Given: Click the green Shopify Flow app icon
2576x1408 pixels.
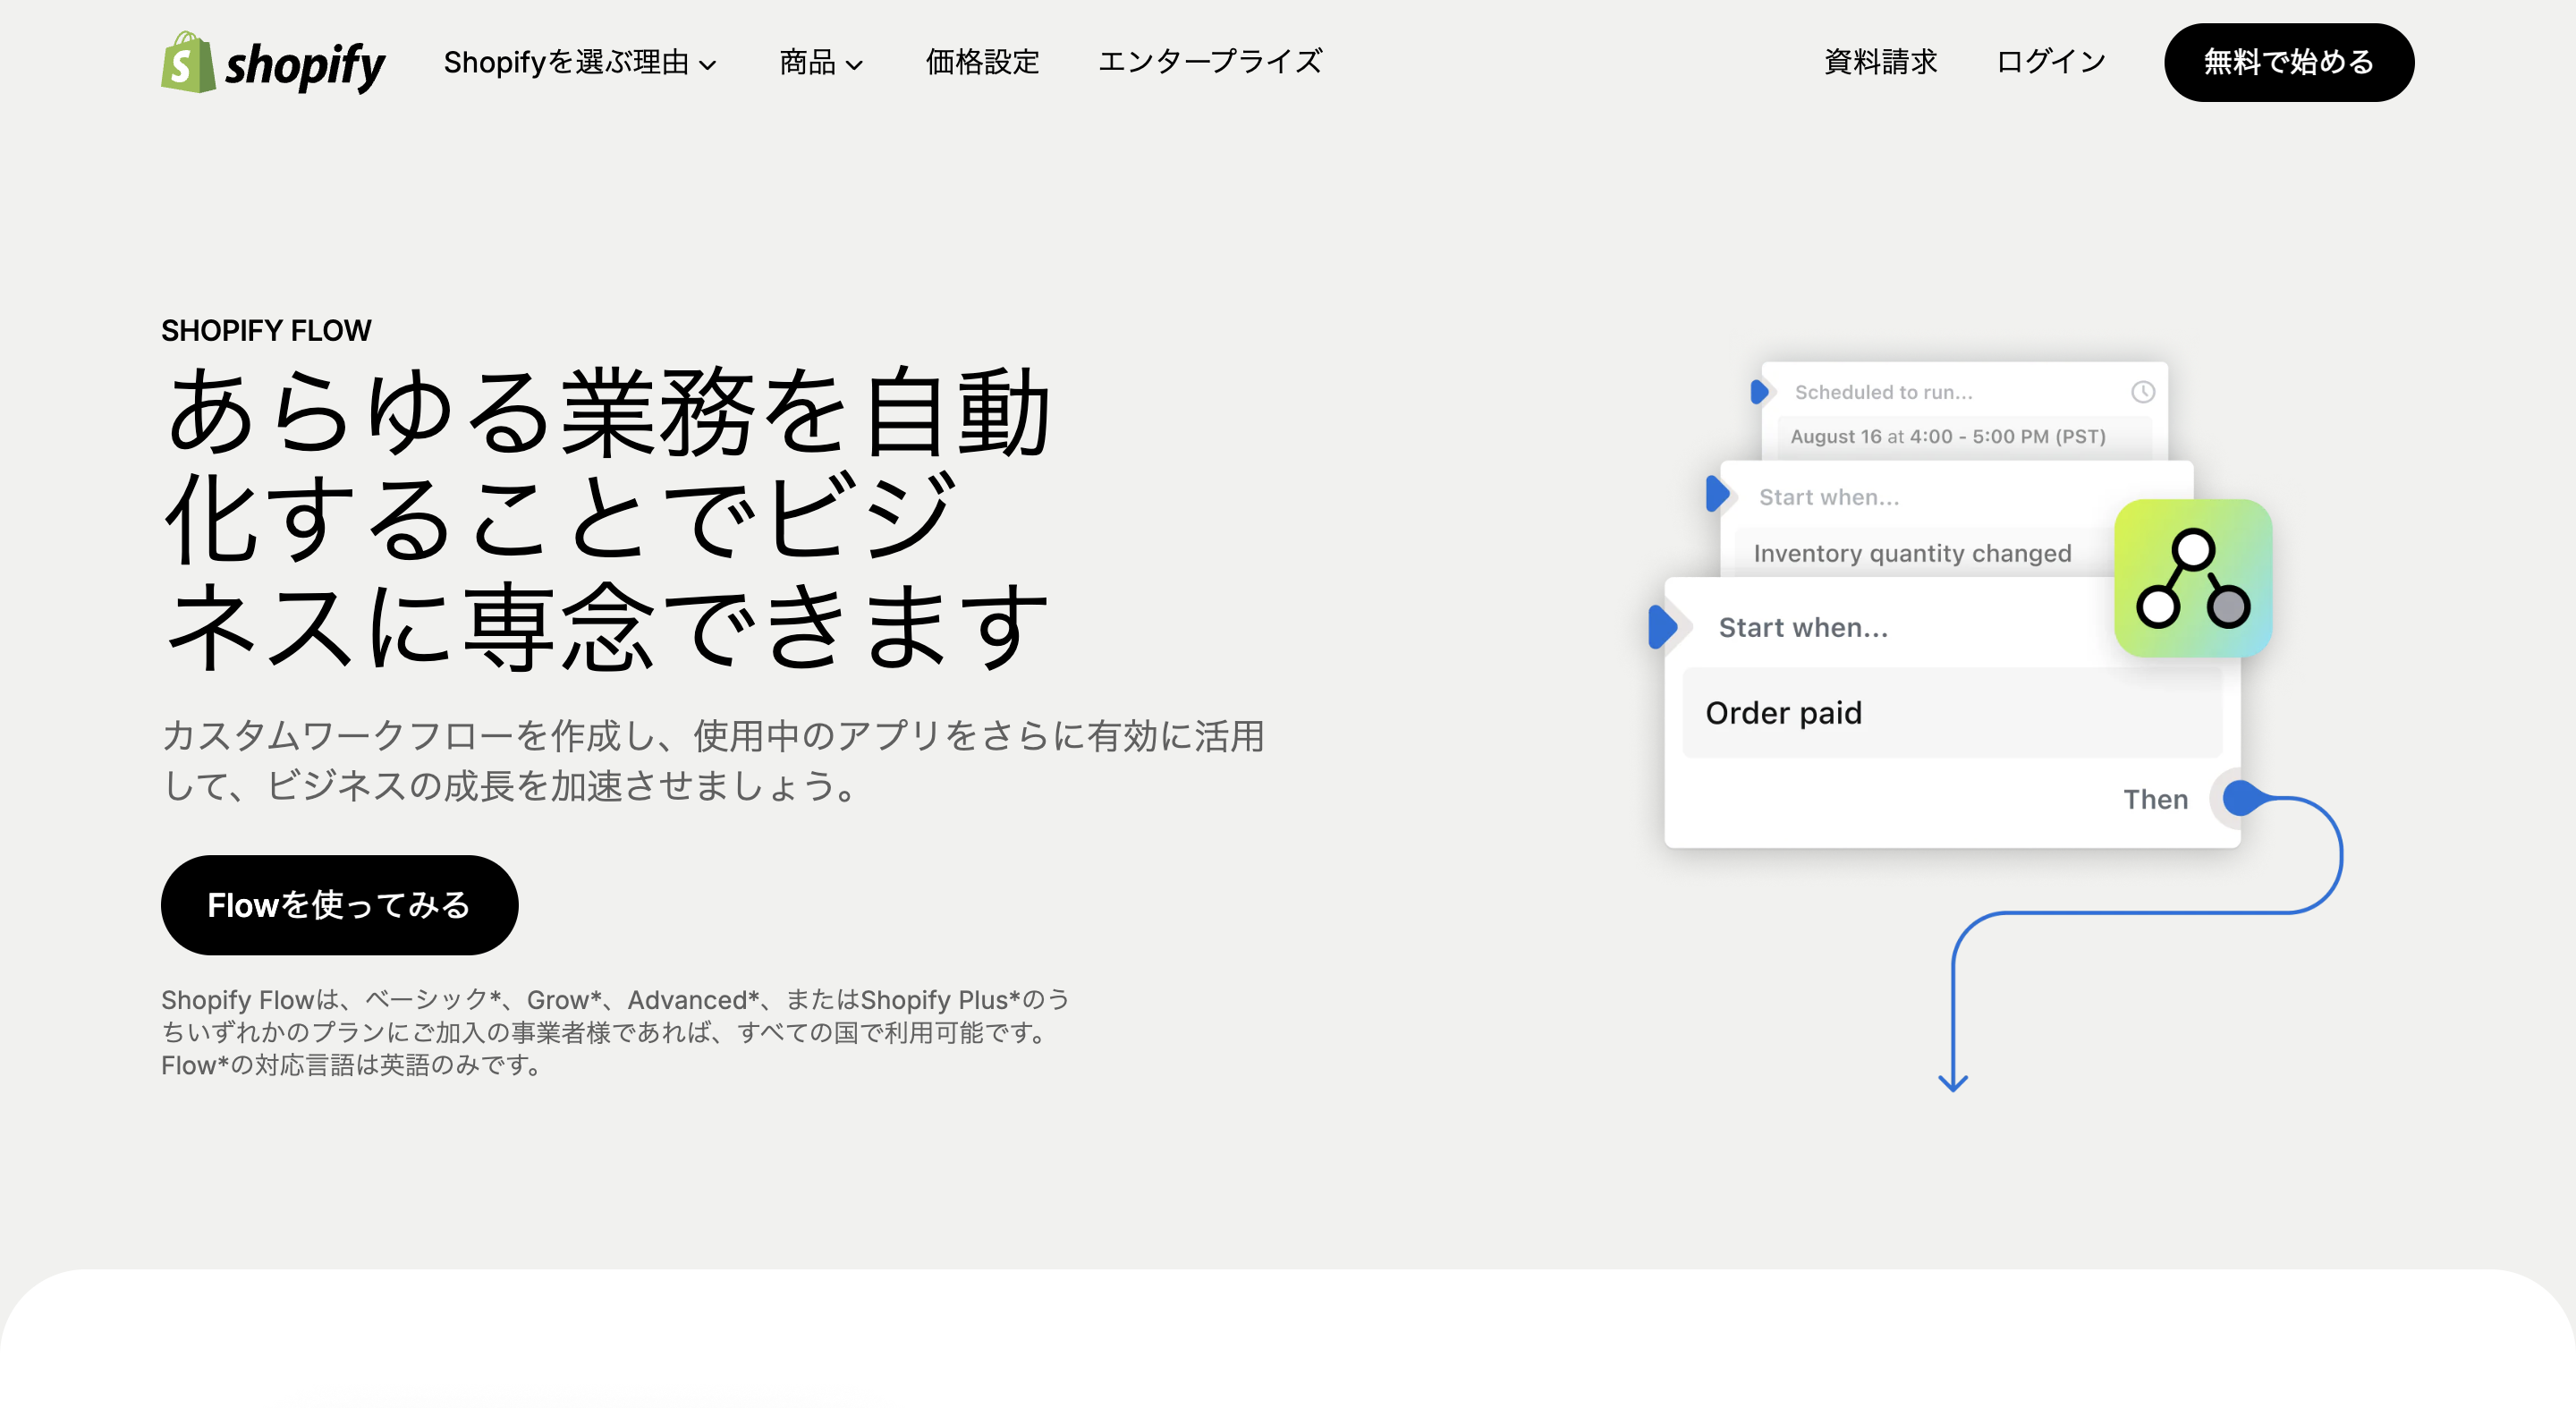Looking at the screenshot, I should point(2192,578).
